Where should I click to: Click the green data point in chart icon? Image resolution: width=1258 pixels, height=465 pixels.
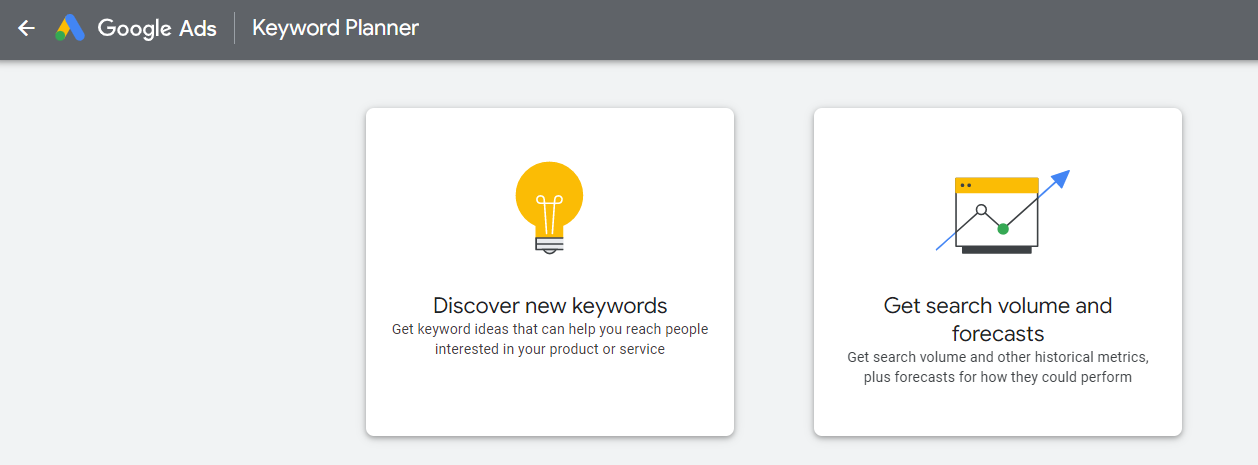pyautogui.click(x=1003, y=229)
